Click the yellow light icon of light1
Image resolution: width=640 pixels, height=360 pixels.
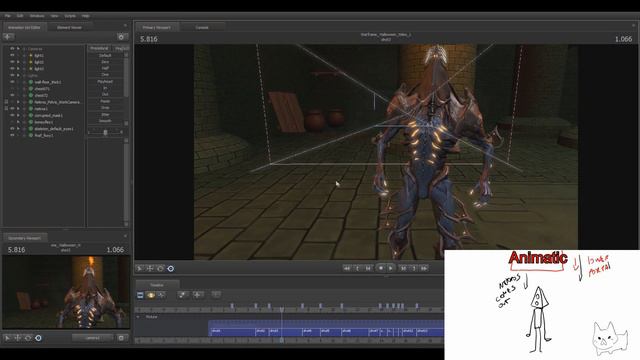pyautogui.click(x=31, y=55)
